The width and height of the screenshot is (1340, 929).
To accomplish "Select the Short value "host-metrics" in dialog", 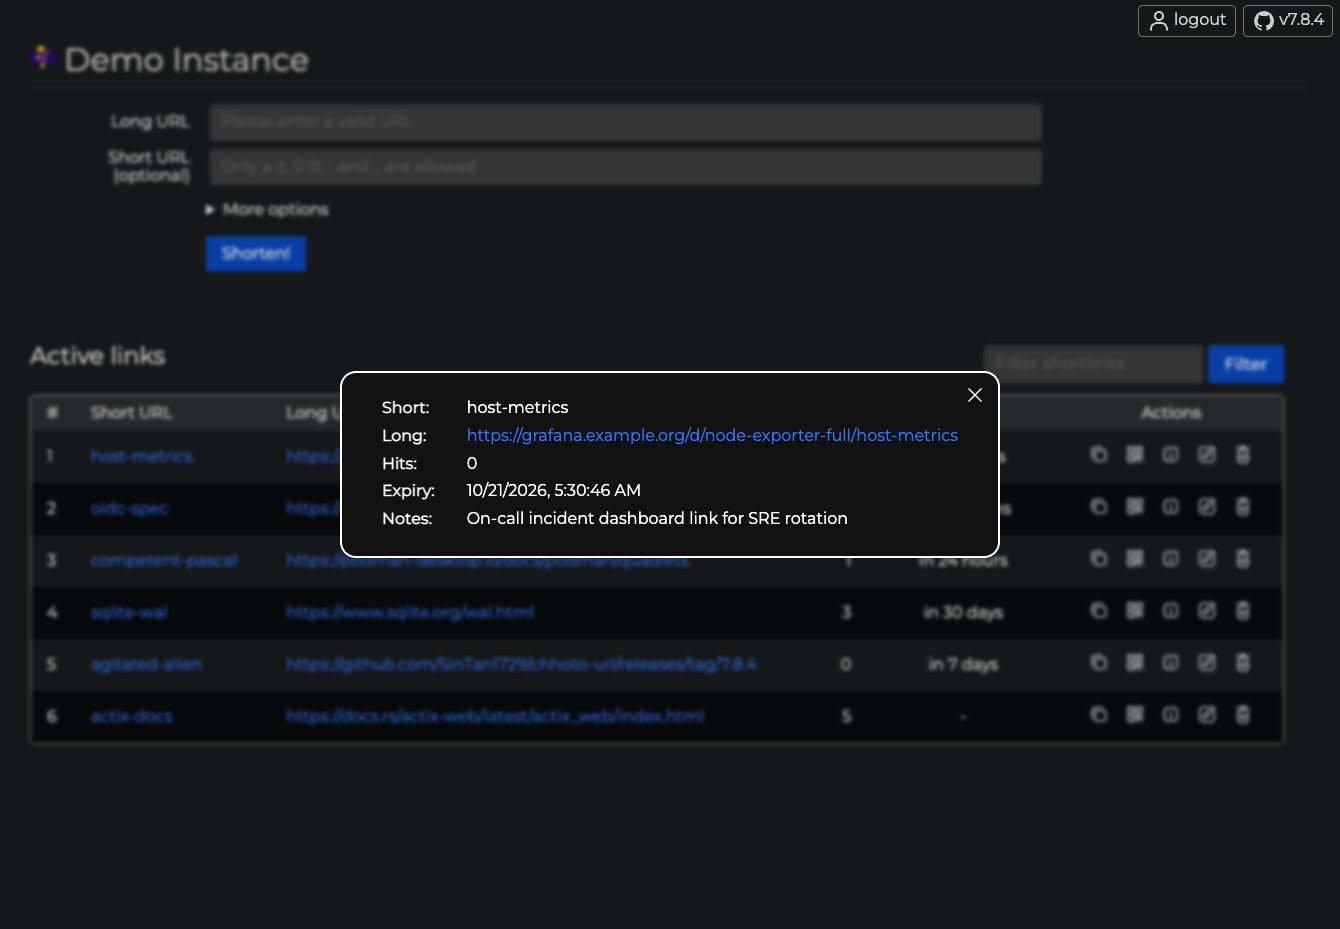I will [517, 407].
